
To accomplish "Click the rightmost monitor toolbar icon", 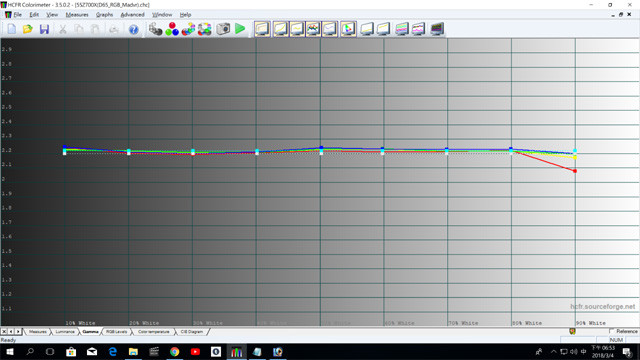I will [437, 29].
